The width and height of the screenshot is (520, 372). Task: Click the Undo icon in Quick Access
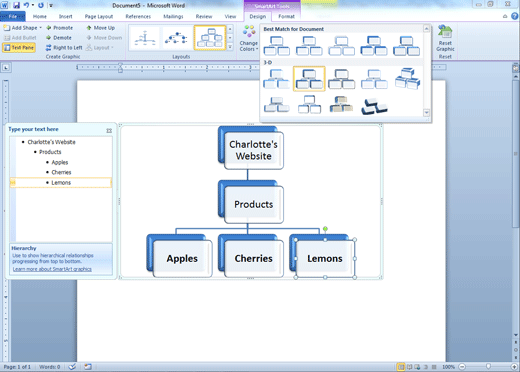point(26,5)
